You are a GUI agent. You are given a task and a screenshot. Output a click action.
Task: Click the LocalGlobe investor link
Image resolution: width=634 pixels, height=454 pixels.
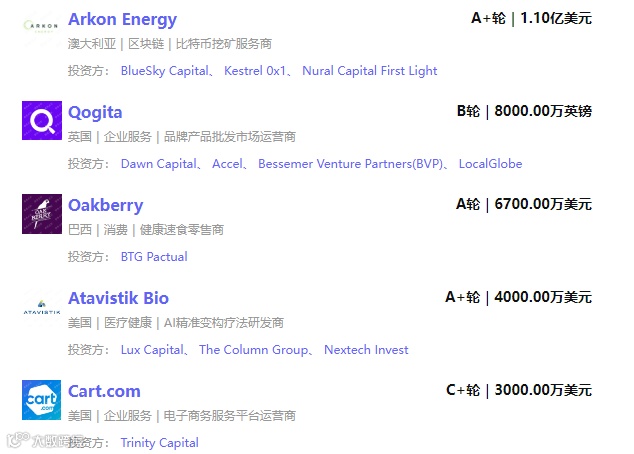(x=490, y=164)
